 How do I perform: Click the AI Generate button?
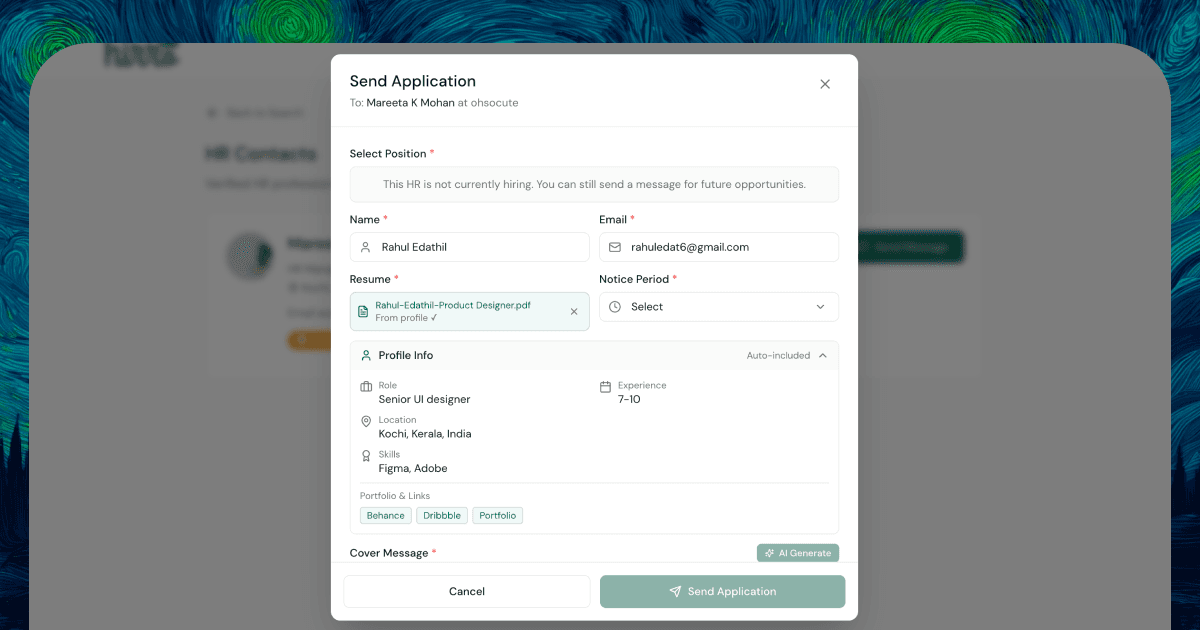798,553
